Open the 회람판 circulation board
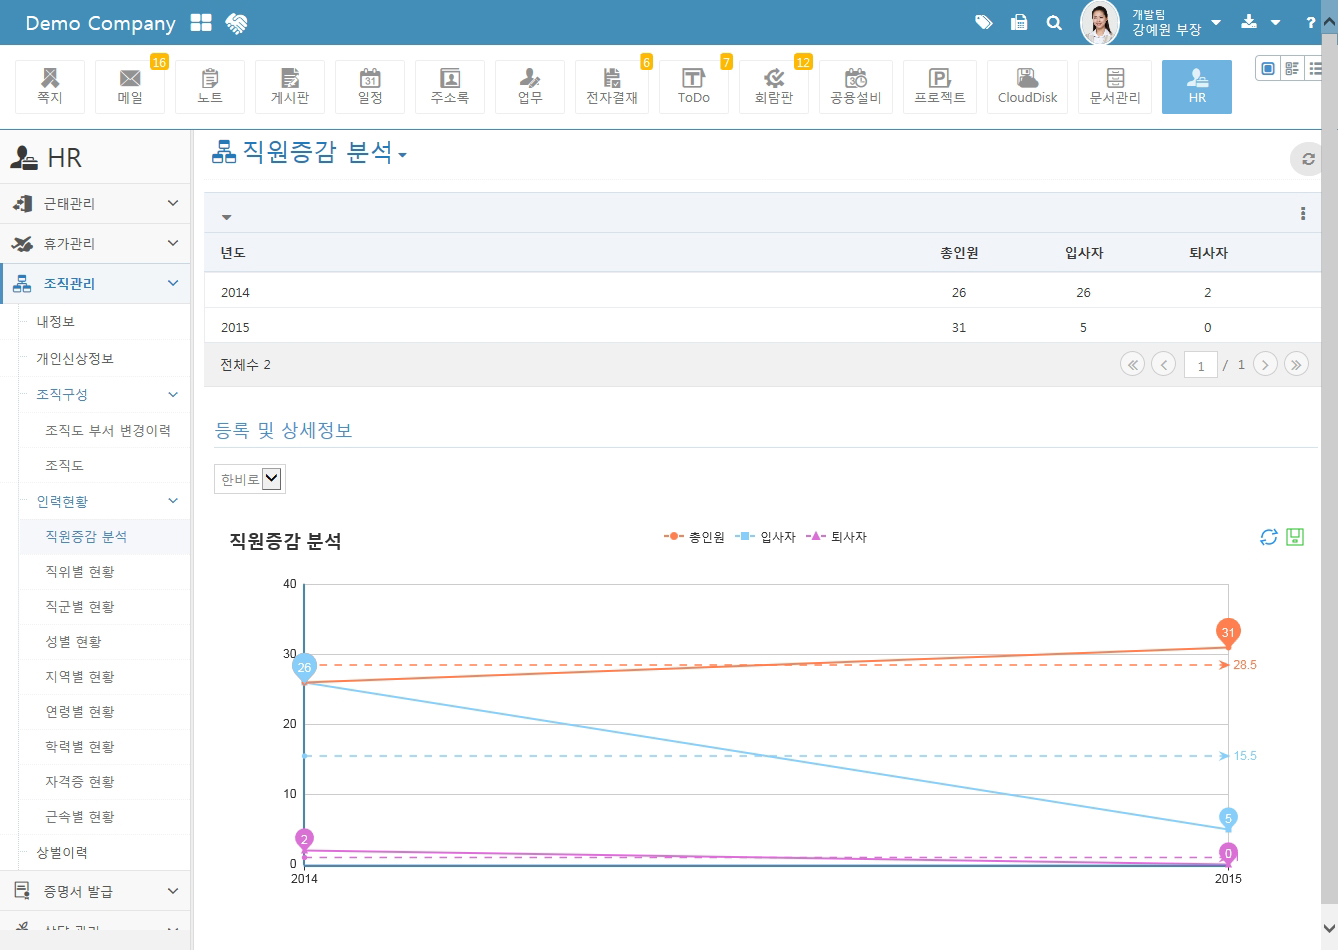The image size is (1338, 950). pyautogui.click(x=774, y=87)
